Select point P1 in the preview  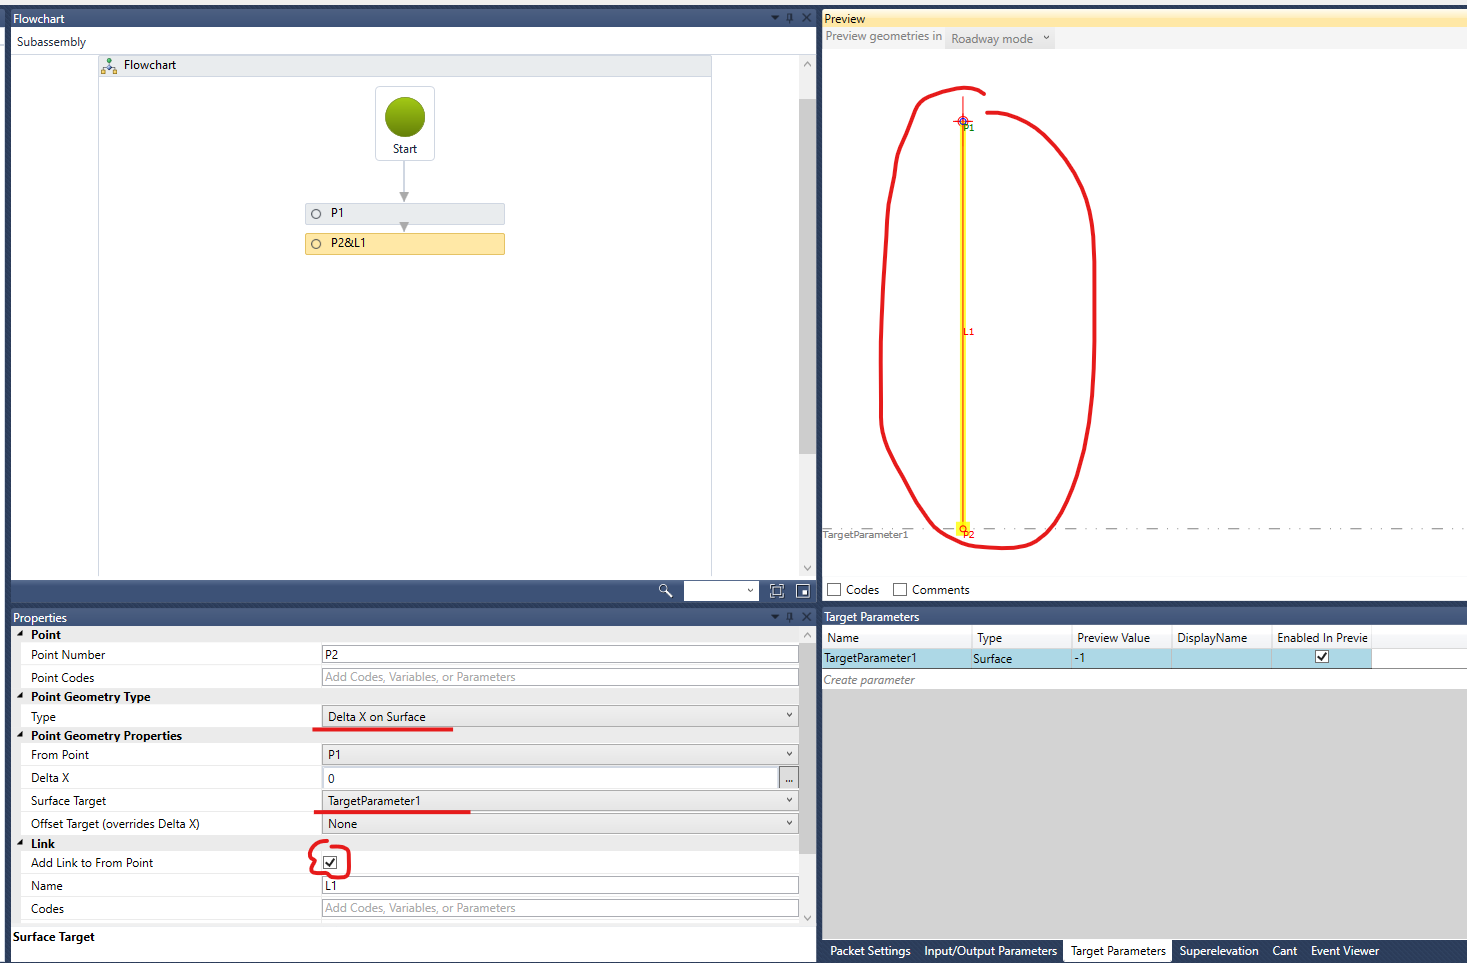963,122
